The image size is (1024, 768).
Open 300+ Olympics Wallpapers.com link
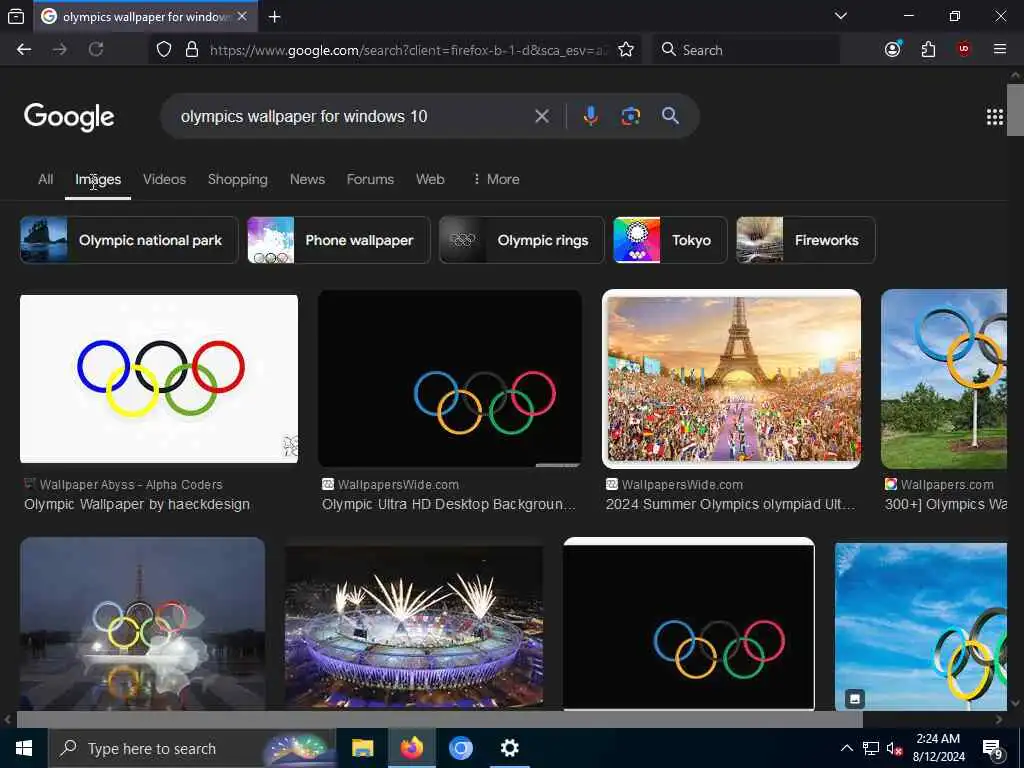946,504
